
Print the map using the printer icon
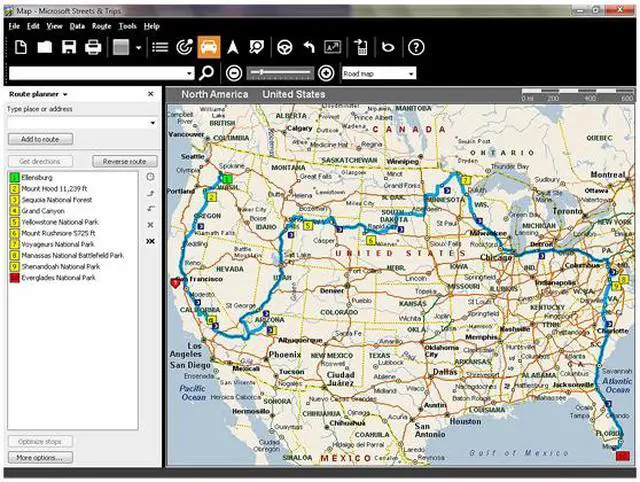click(x=93, y=47)
